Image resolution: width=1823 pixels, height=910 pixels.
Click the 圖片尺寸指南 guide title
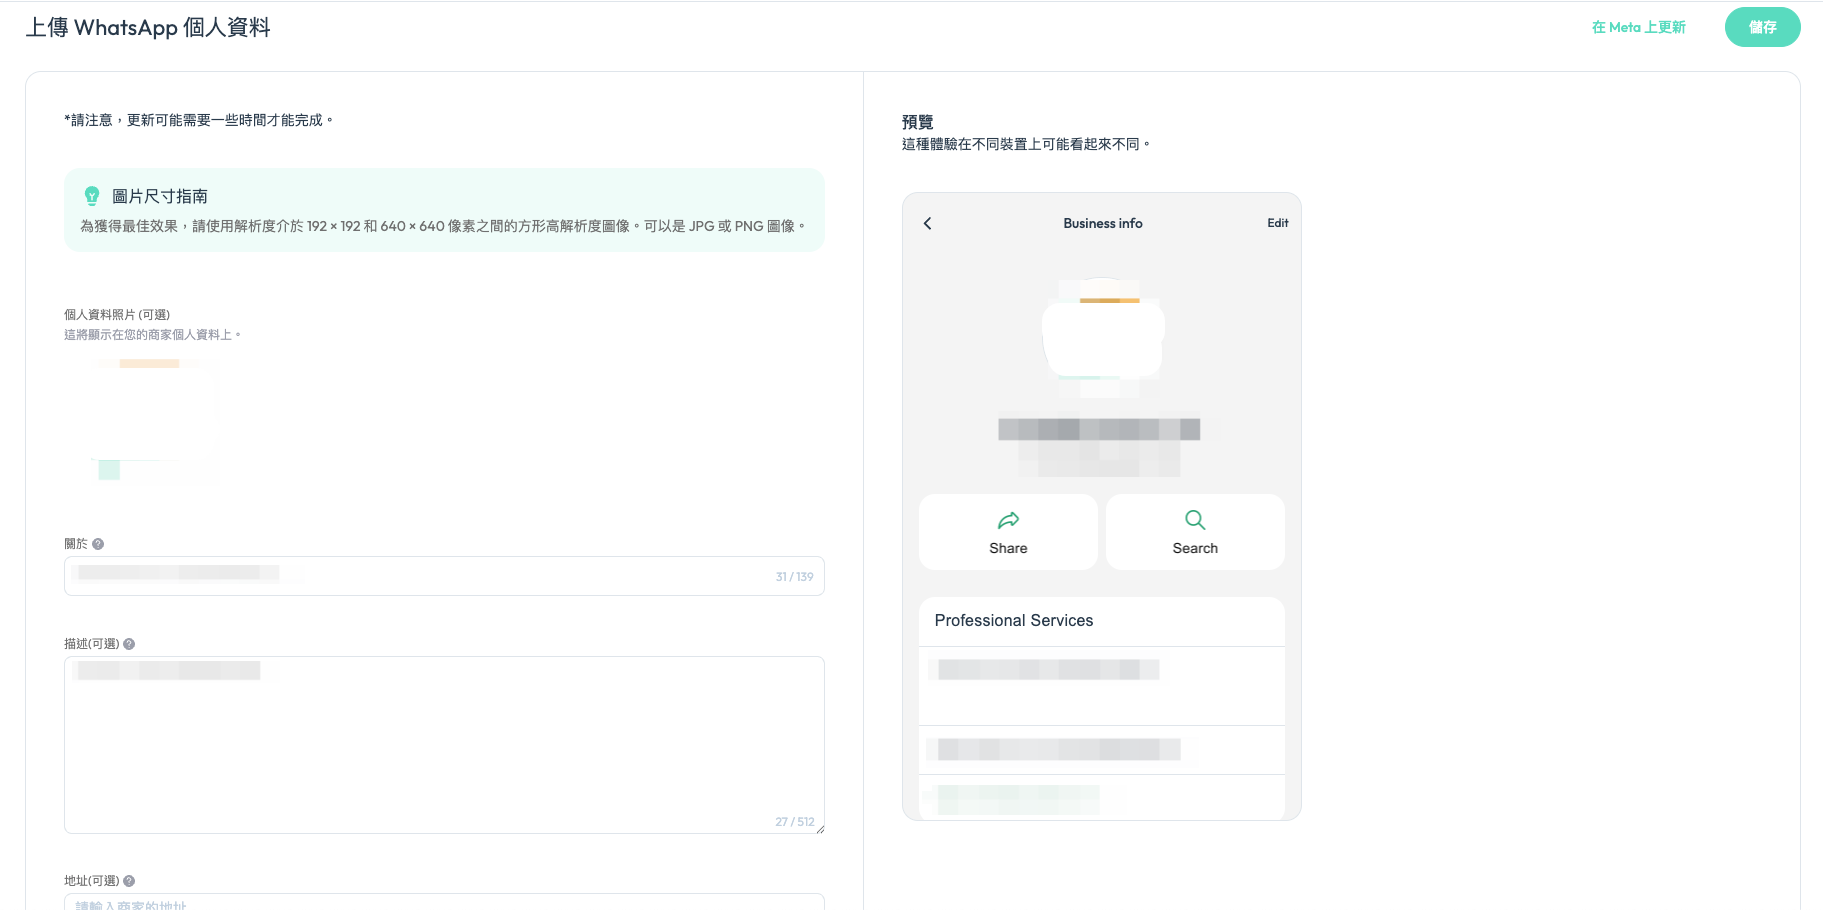pyautogui.click(x=160, y=196)
